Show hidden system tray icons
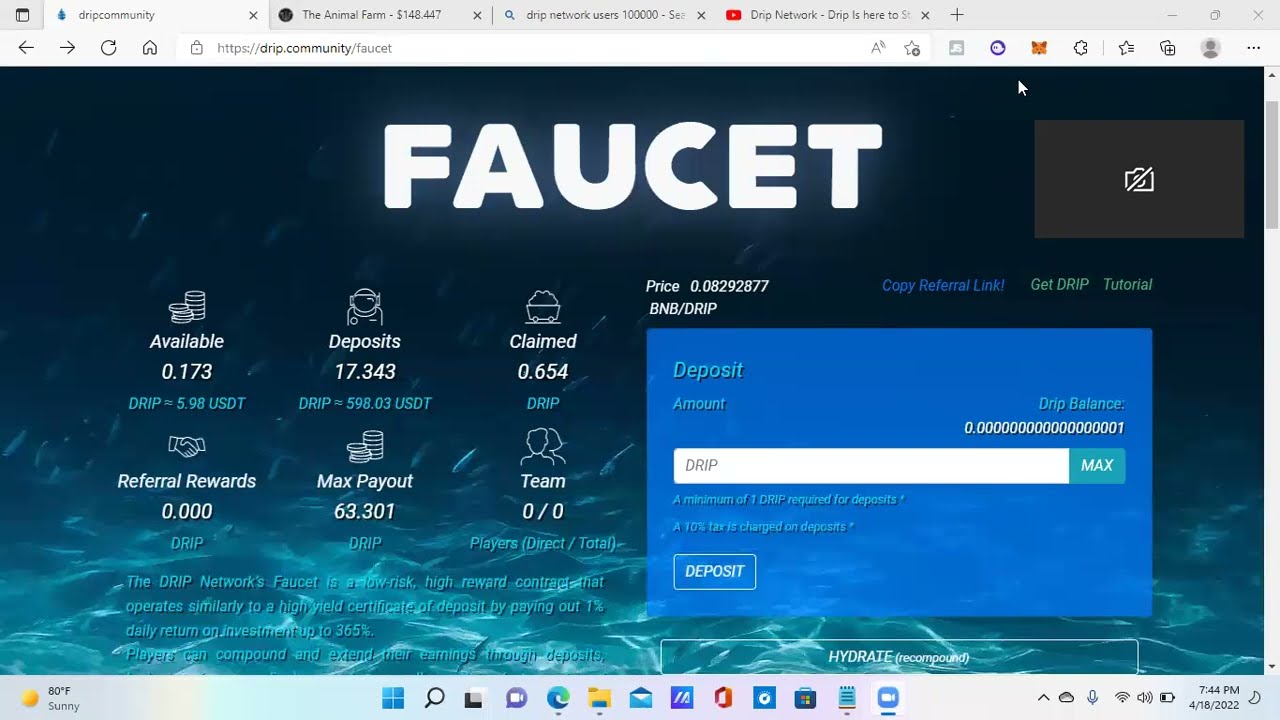The image size is (1280, 720). [x=1043, y=698]
